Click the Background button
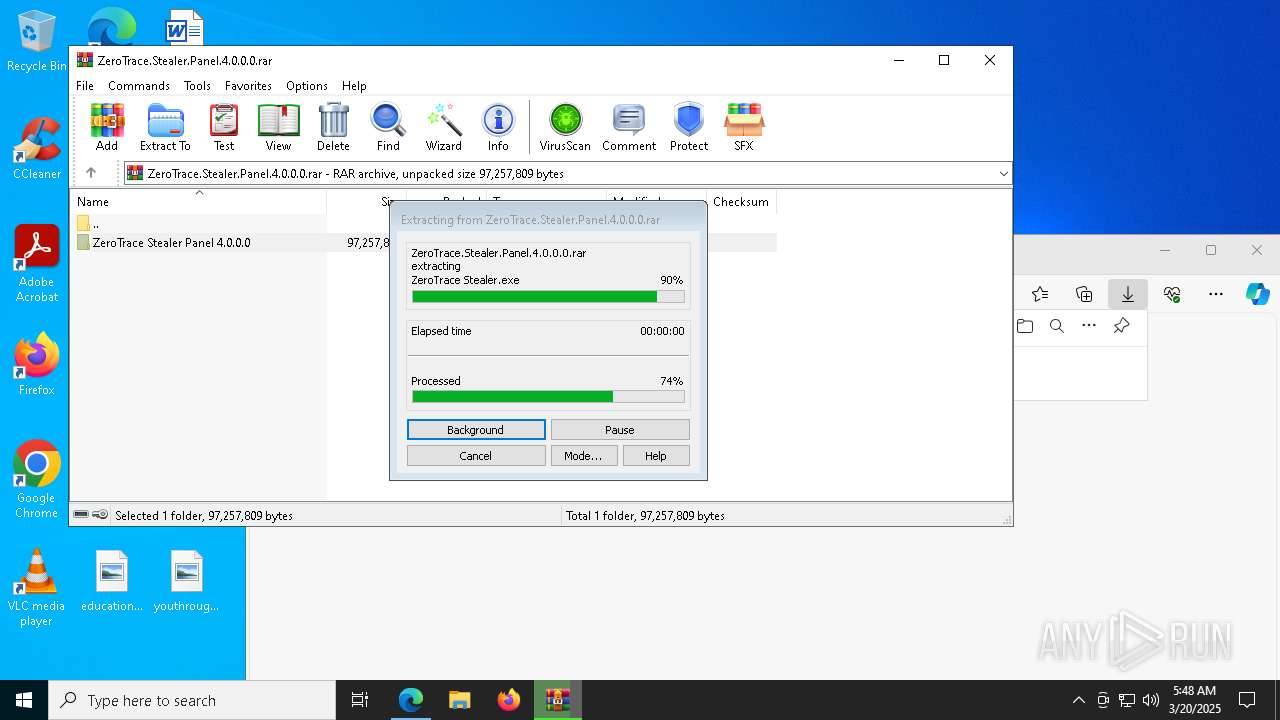1280x720 pixels. (x=476, y=430)
